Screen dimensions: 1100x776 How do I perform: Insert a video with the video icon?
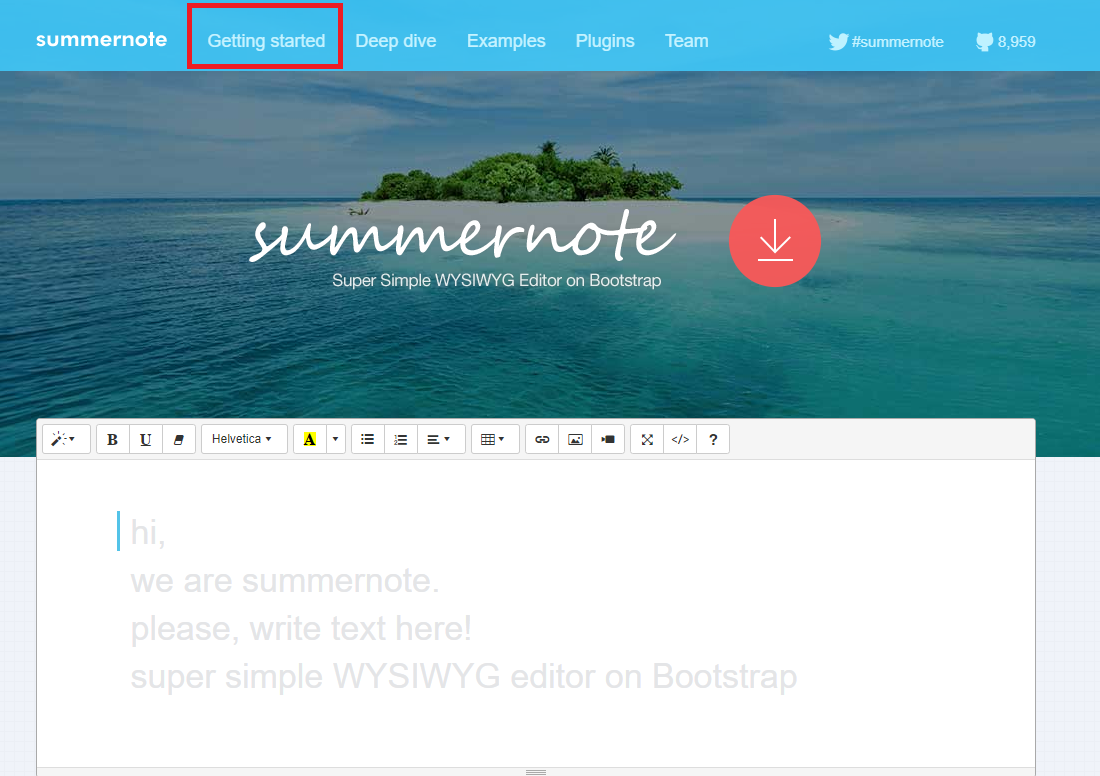[x=608, y=439]
